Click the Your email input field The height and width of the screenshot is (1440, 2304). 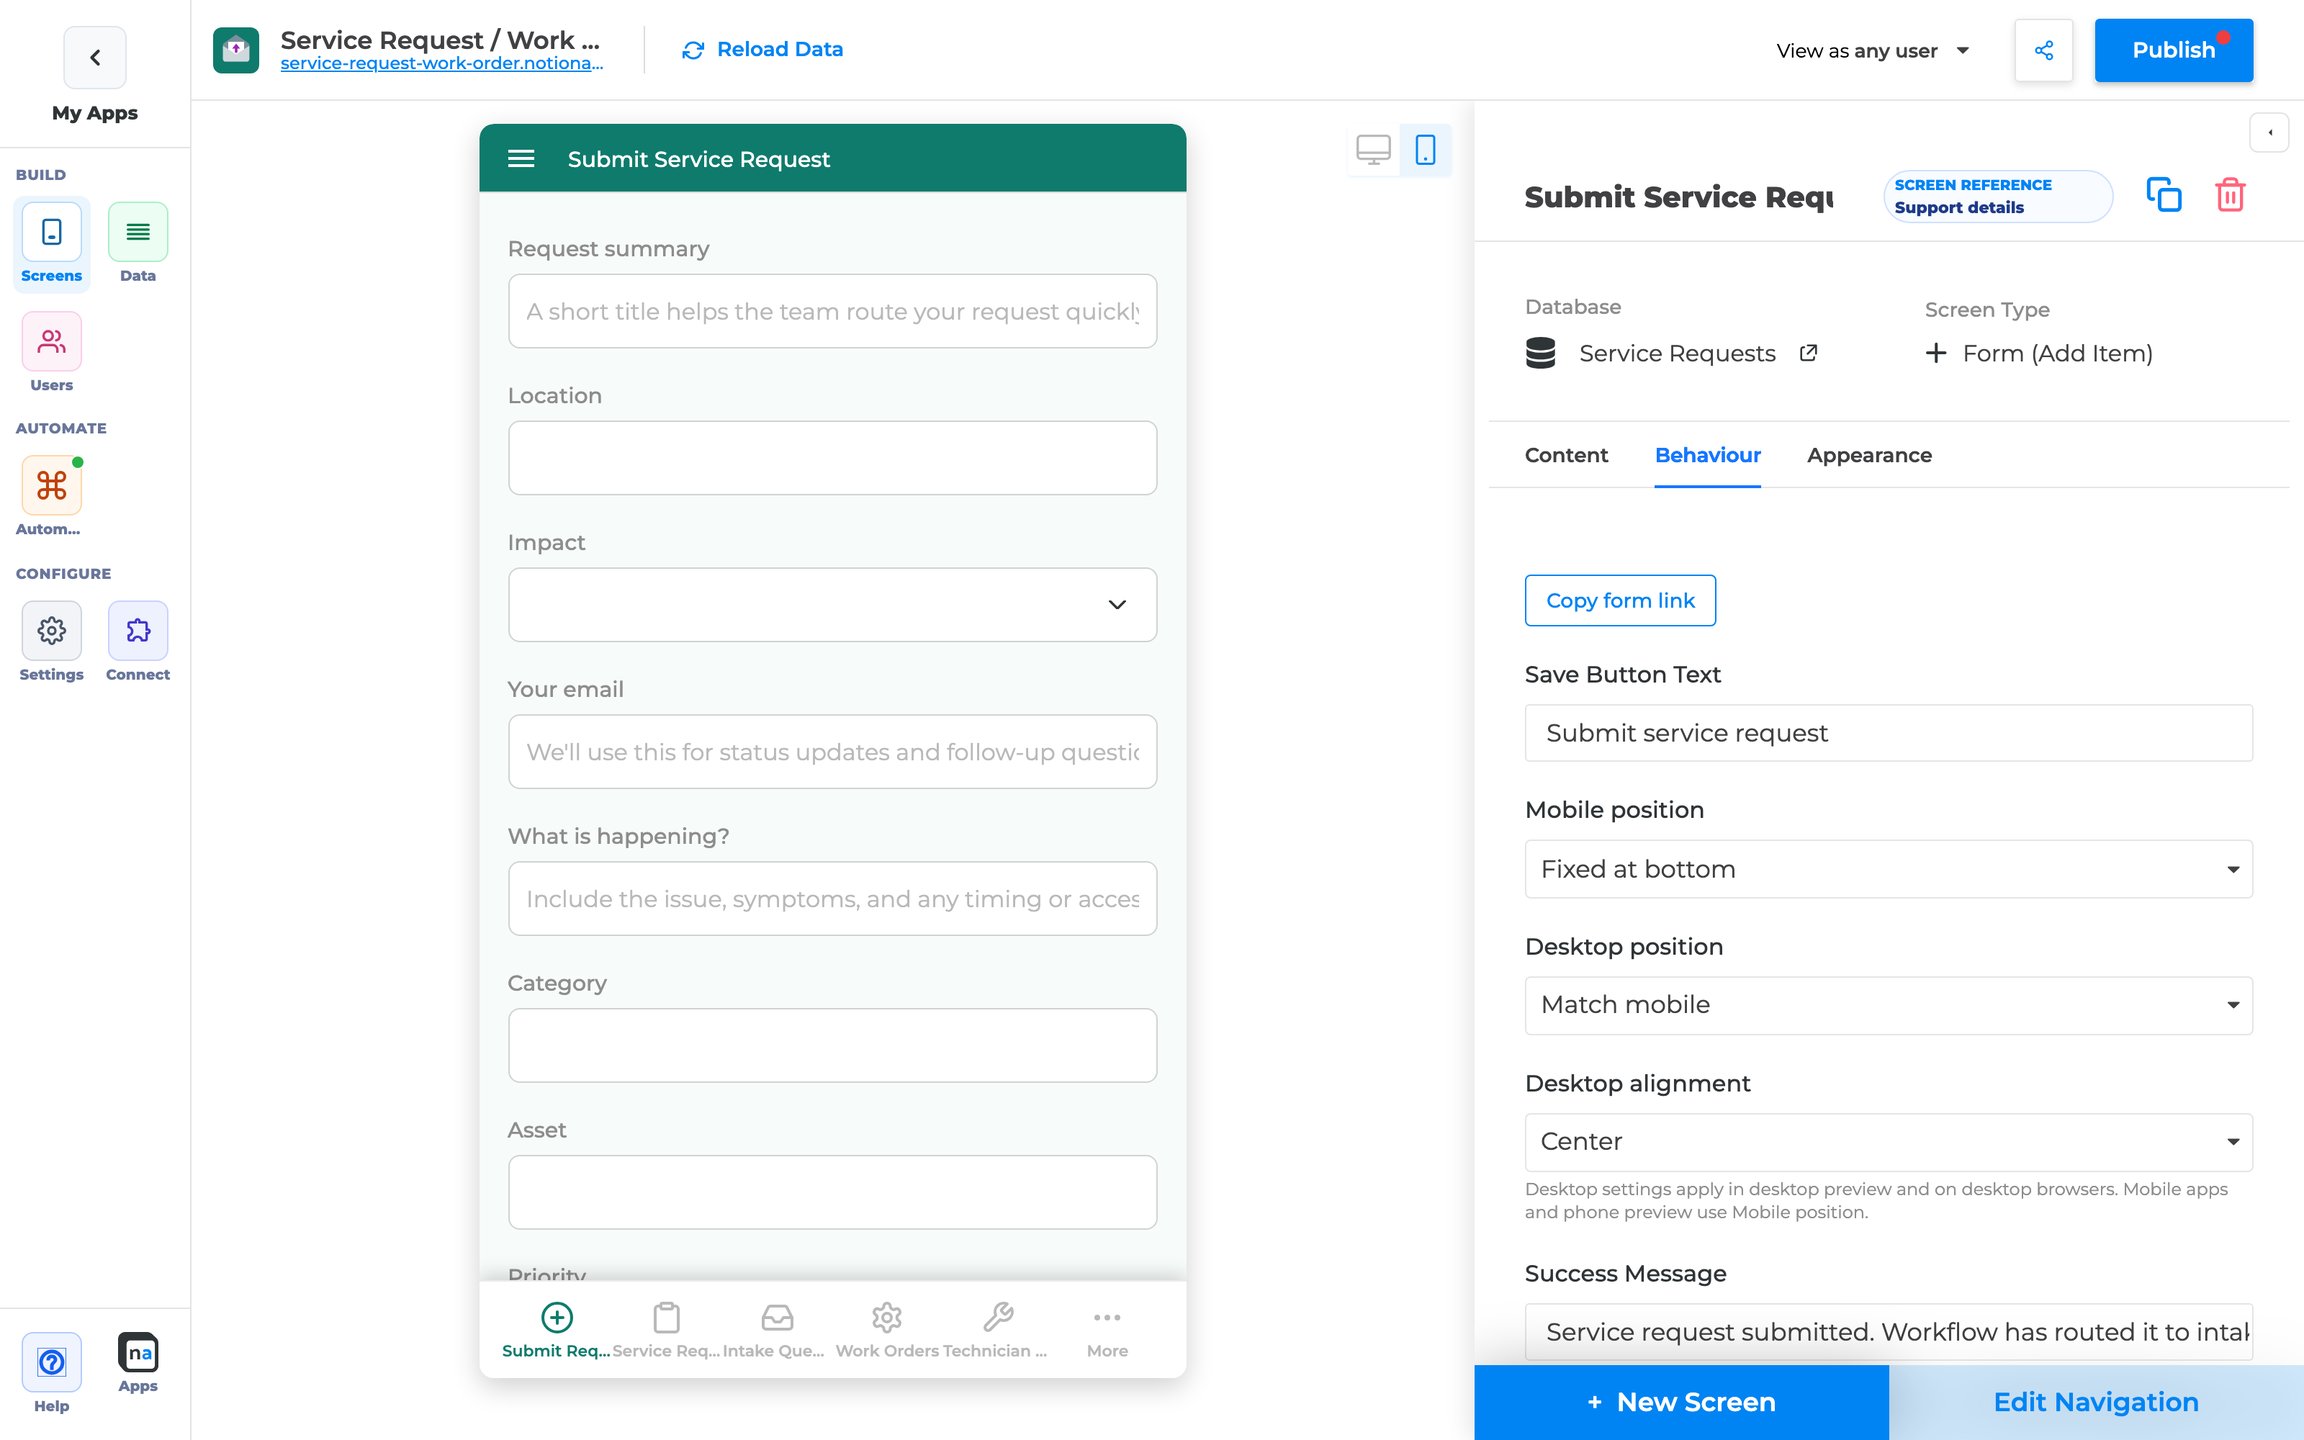832,752
